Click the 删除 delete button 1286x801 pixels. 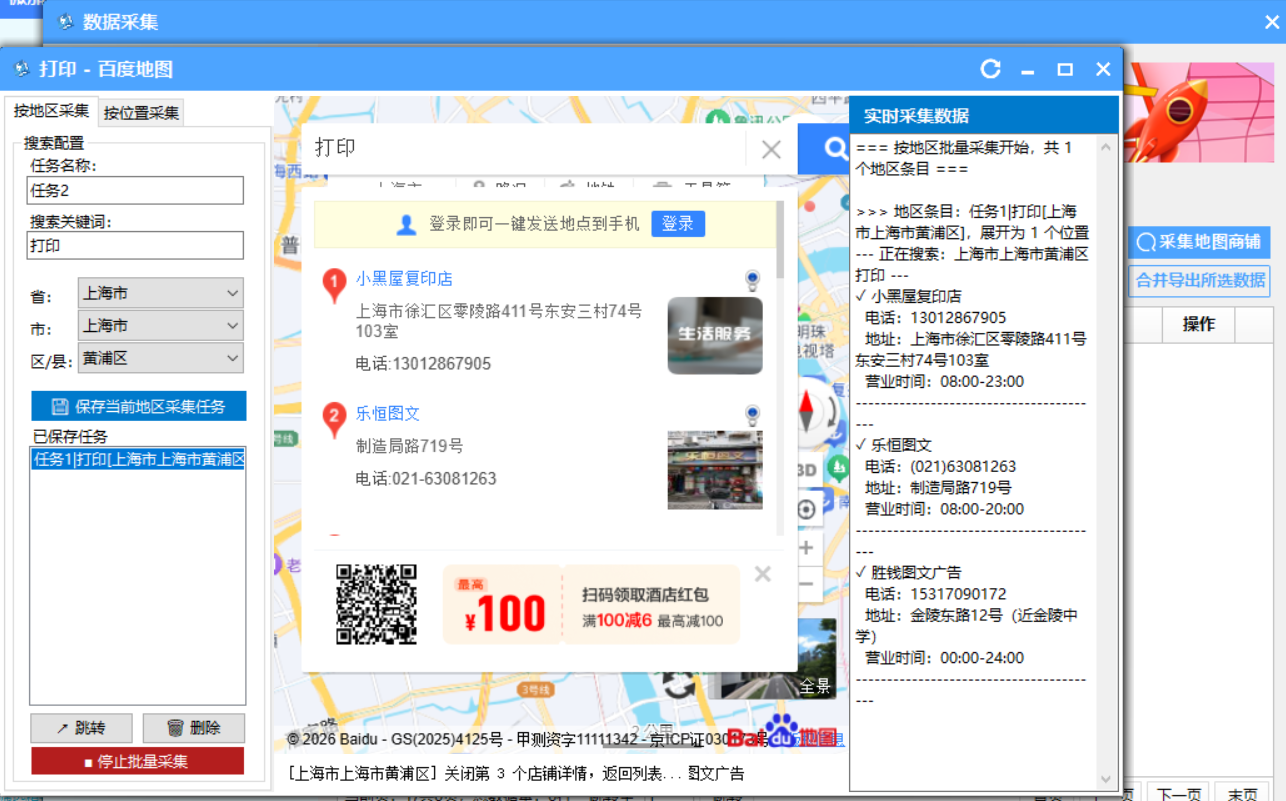point(194,728)
